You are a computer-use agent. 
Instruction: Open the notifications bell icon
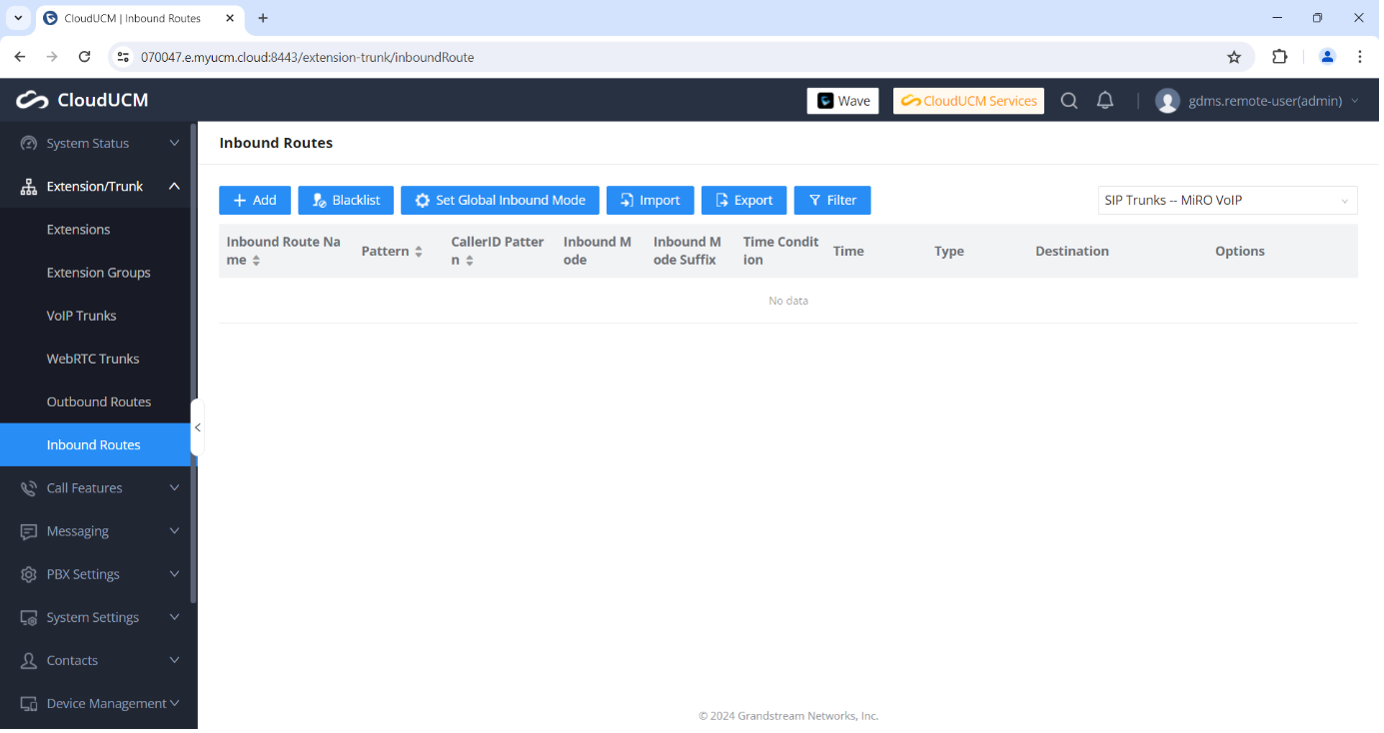coord(1105,101)
